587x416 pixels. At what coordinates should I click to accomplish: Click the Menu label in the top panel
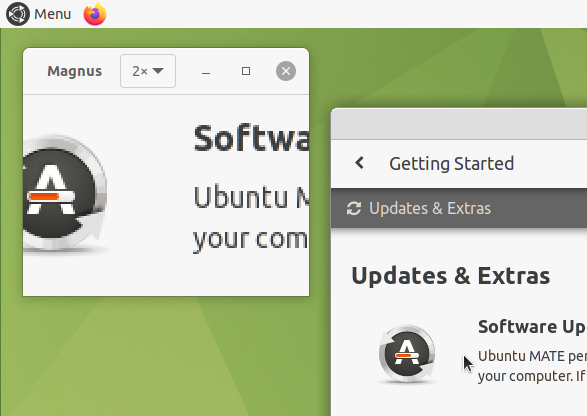click(x=52, y=14)
